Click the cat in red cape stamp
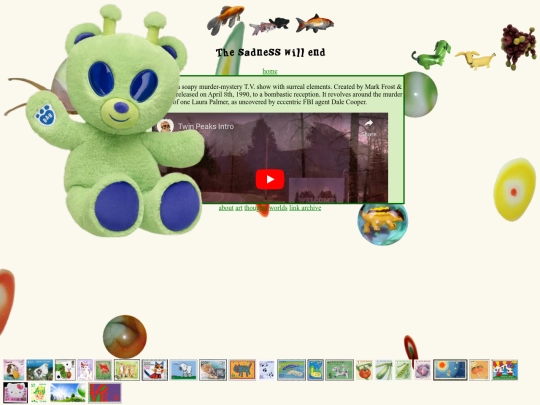Screen dimensions: 540x405 tap(155, 370)
